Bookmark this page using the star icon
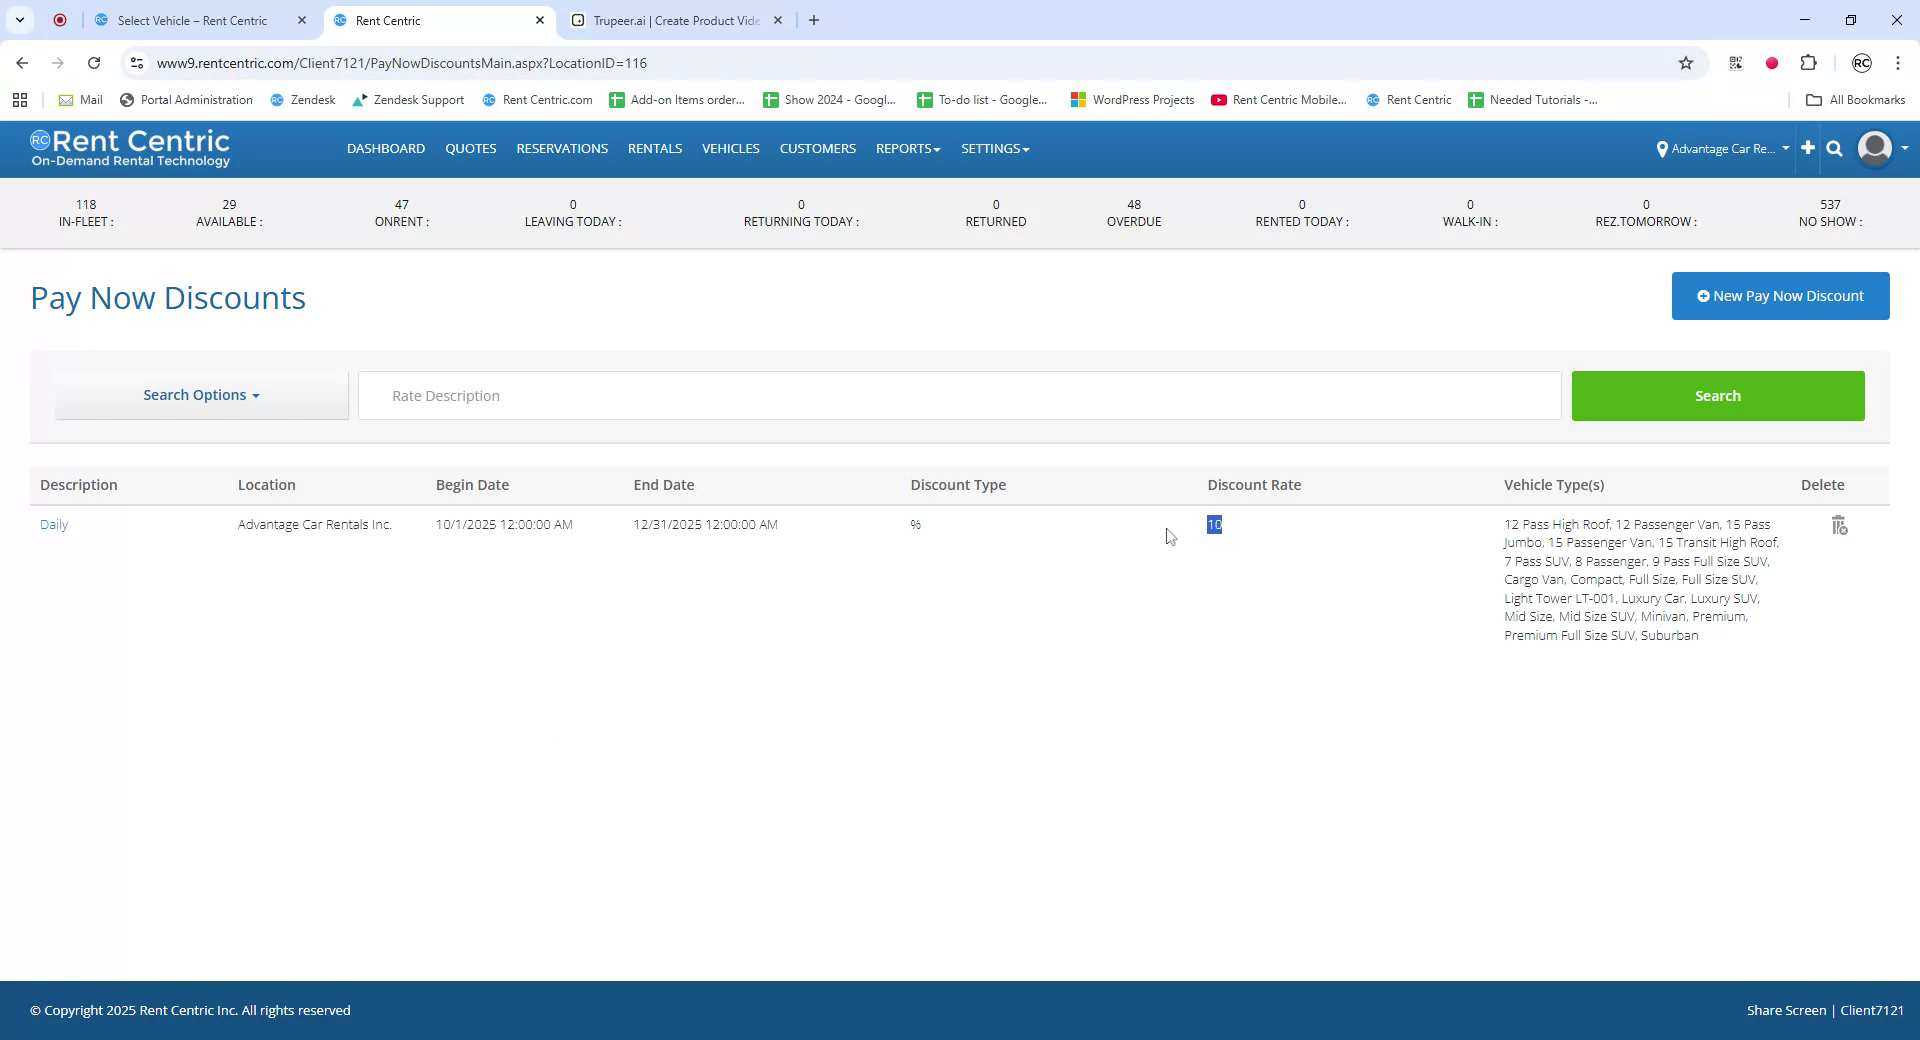Viewport: 1920px width, 1040px height. pos(1686,63)
